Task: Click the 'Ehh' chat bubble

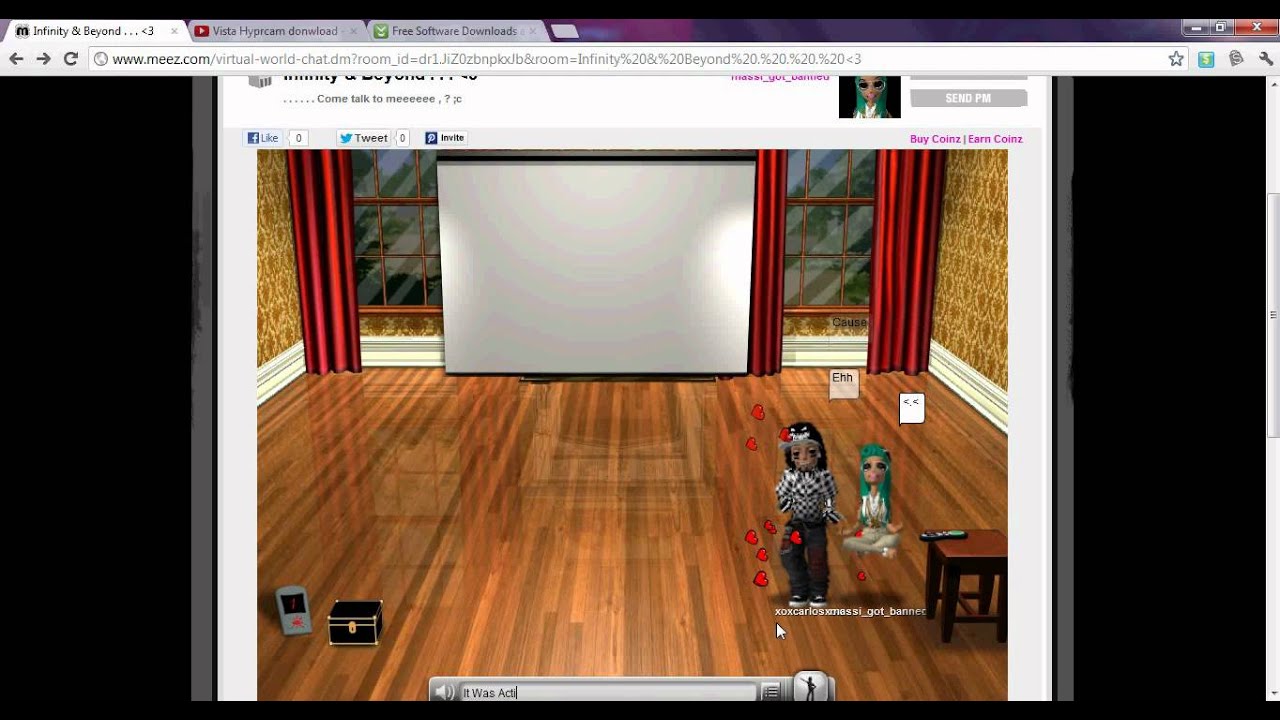Action: pyautogui.click(x=843, y=383)
